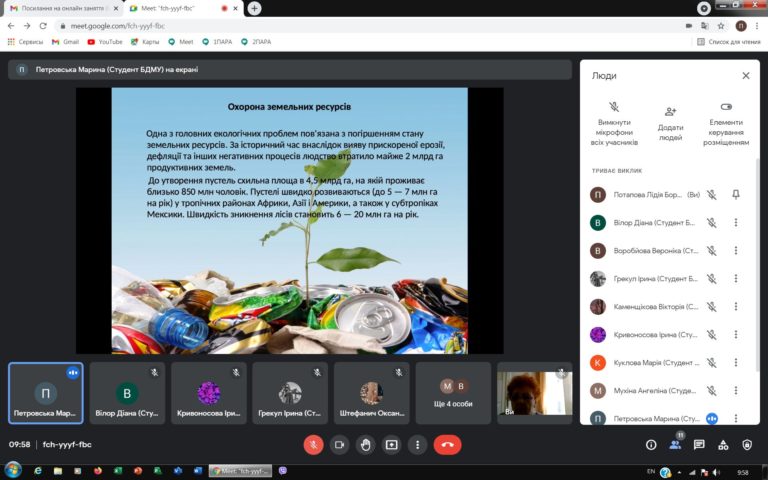Image resolution: width=768 pixels, height=480 pixels.
Task: Pin Потапова Лідія with pin icon
Action: (x=736, y=194)
